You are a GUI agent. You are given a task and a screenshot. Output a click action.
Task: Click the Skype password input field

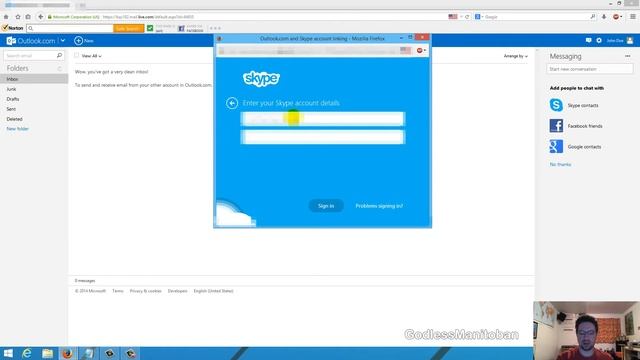coord(323,137)
